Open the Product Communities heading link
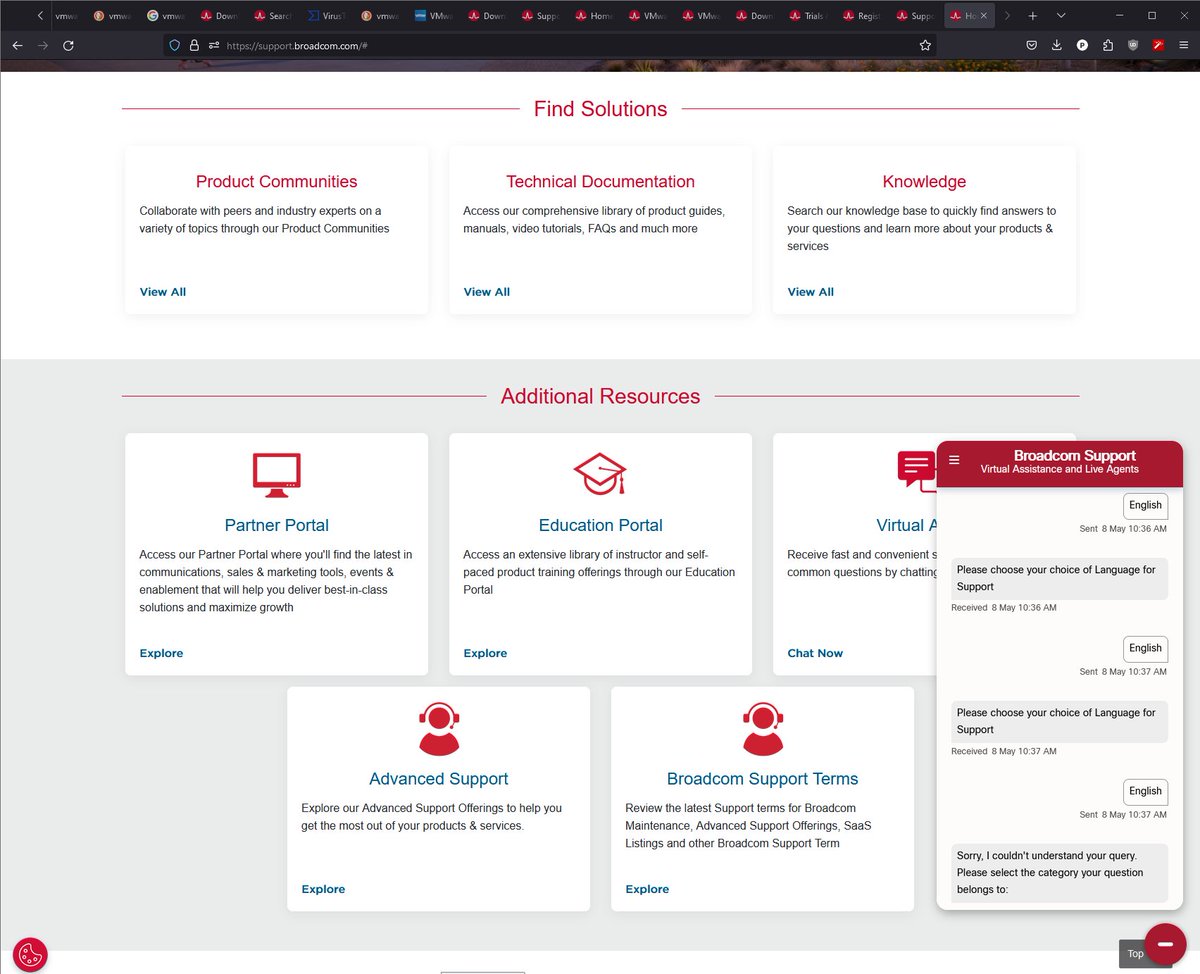 click(x=277, y=181)
